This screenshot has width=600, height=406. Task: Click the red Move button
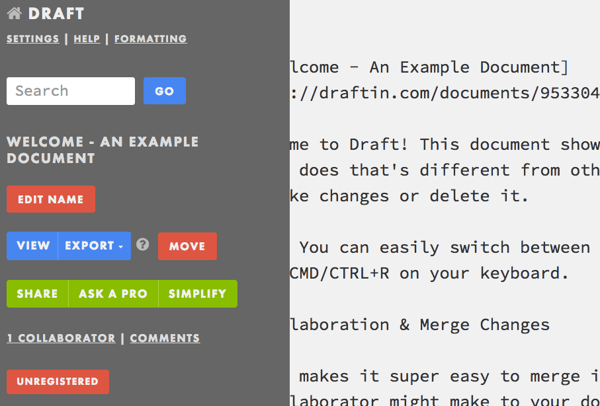(x=188, y=246)
